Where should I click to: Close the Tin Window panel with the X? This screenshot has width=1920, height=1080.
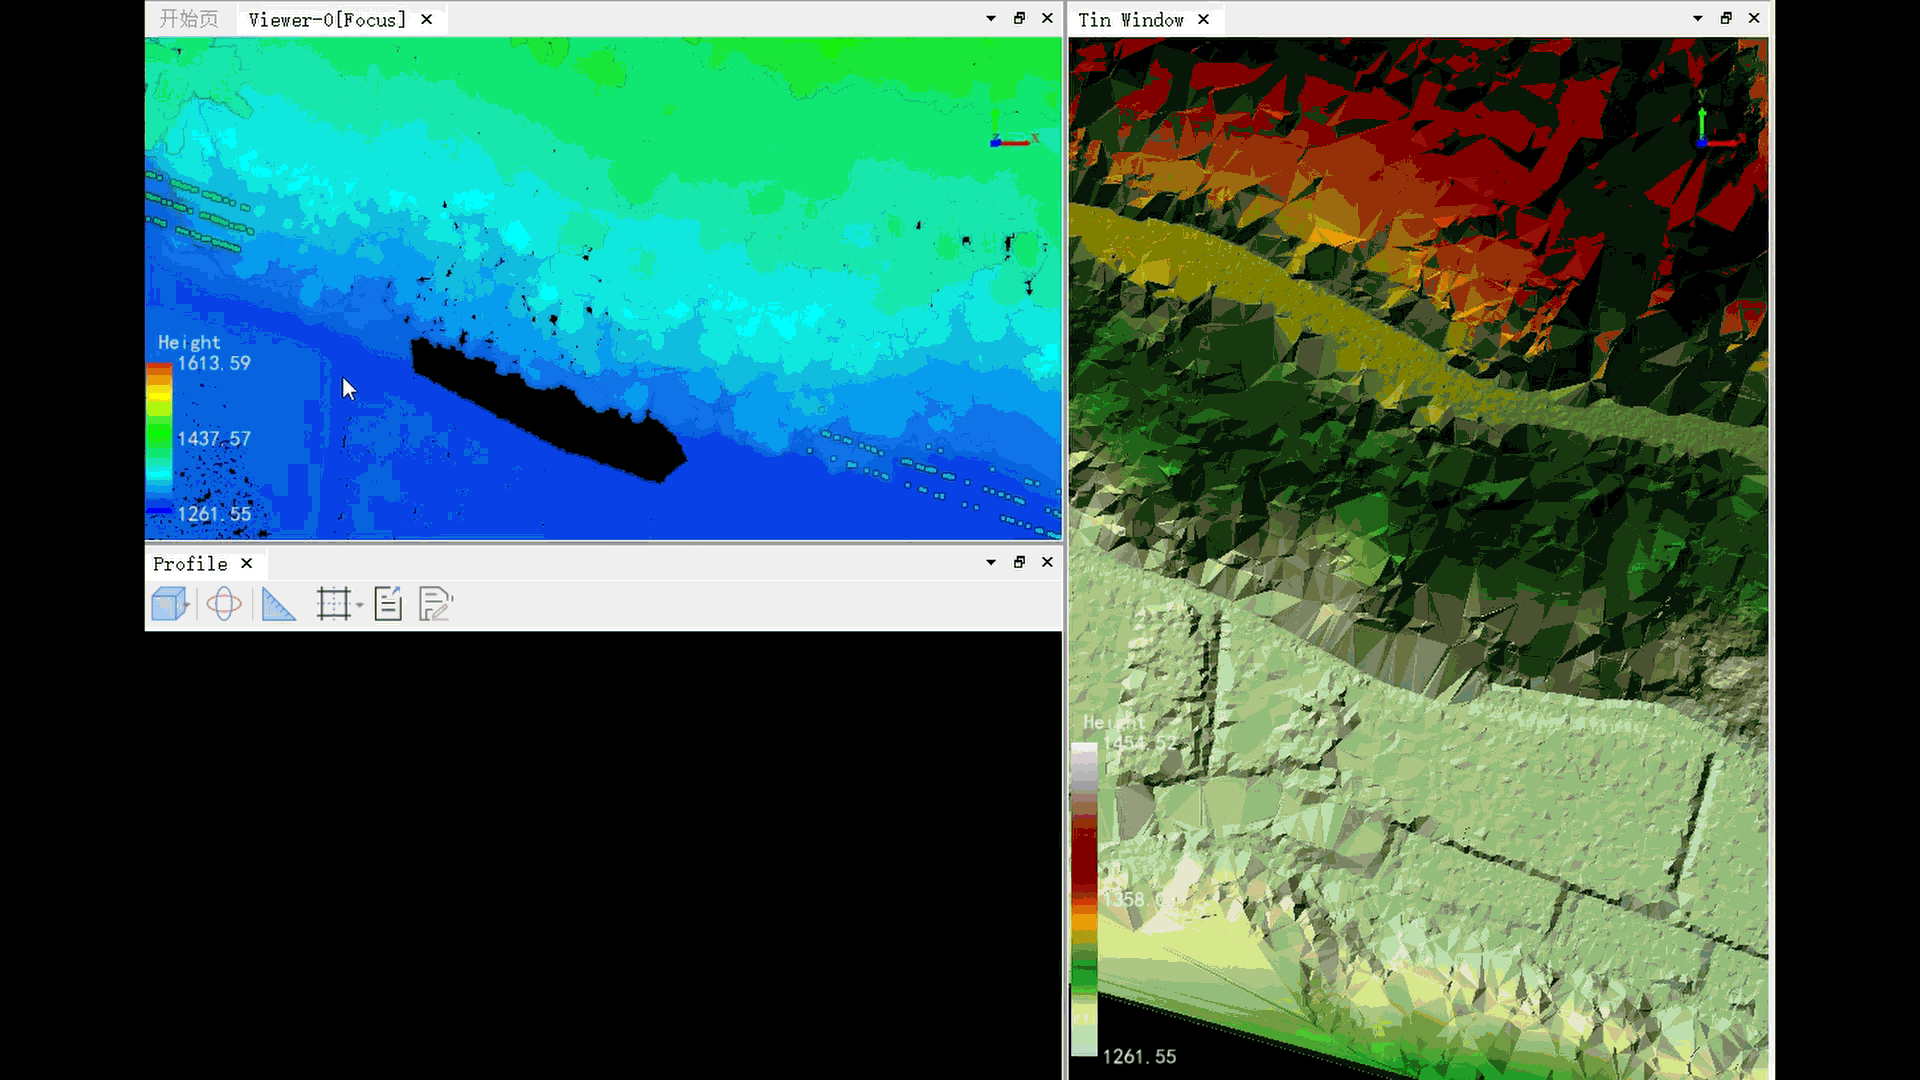pos(1754,18)
